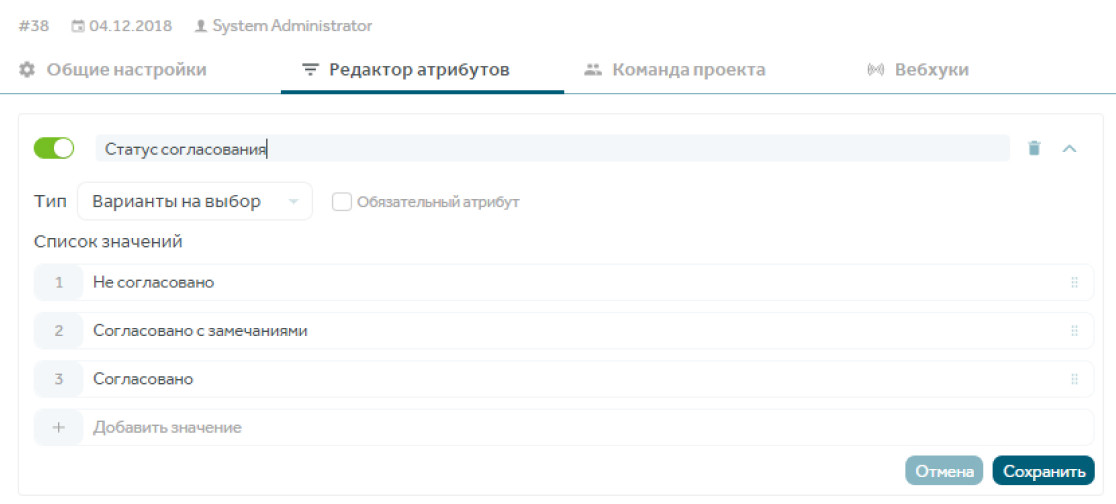Viewport: 1116px width, 504px height.
Task: Click the number 3 row index
Action: [x=58, y=379]
